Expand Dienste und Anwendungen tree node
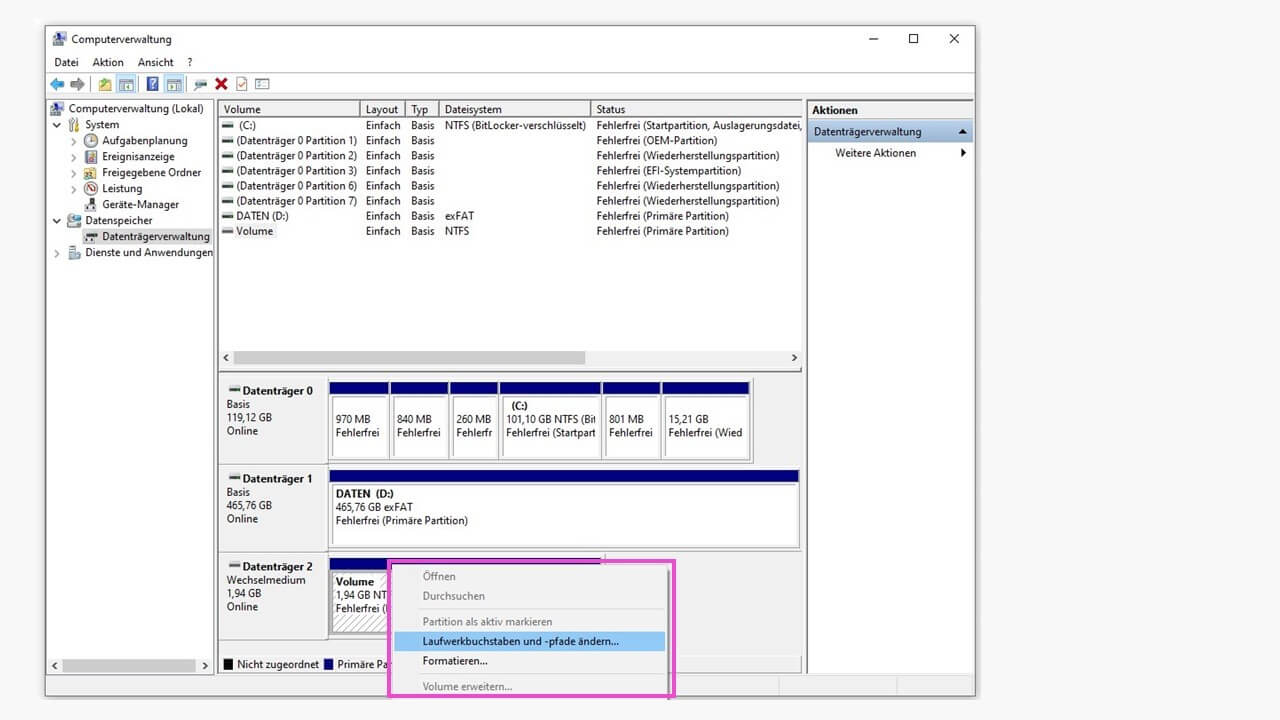 (x=57, y=253)
